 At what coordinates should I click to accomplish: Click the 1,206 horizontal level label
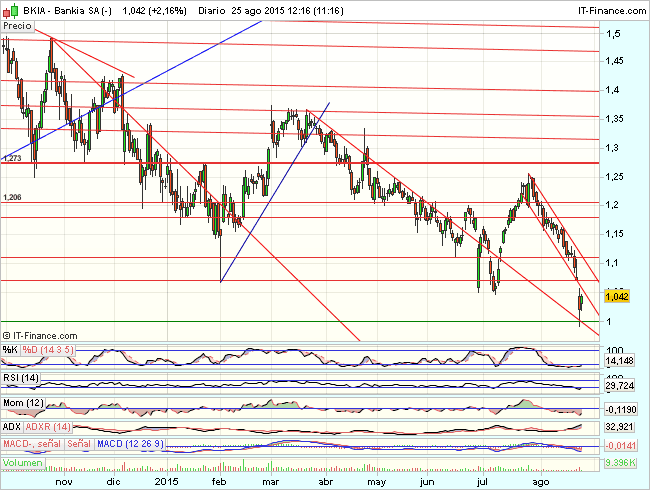click(12, 197)
